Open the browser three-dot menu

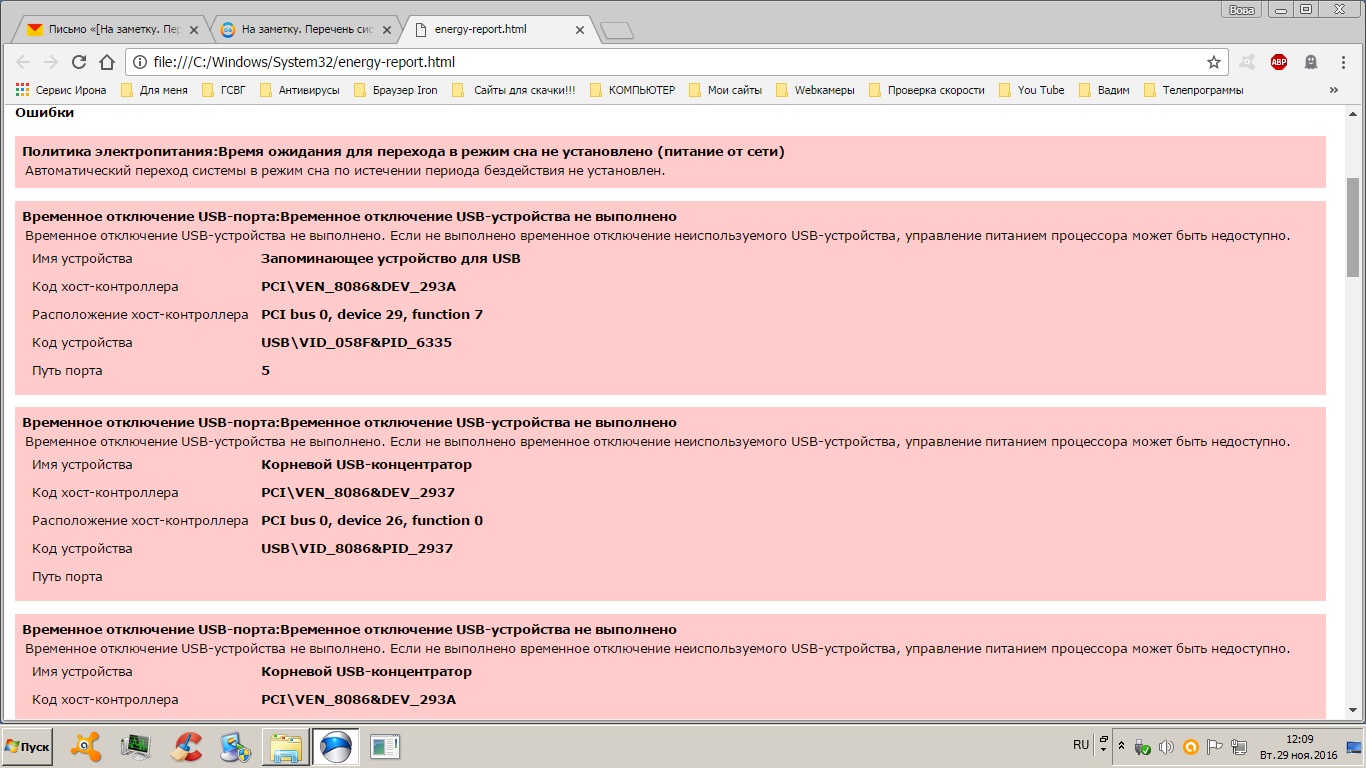pyautogui.click(x=1342, y=62)
